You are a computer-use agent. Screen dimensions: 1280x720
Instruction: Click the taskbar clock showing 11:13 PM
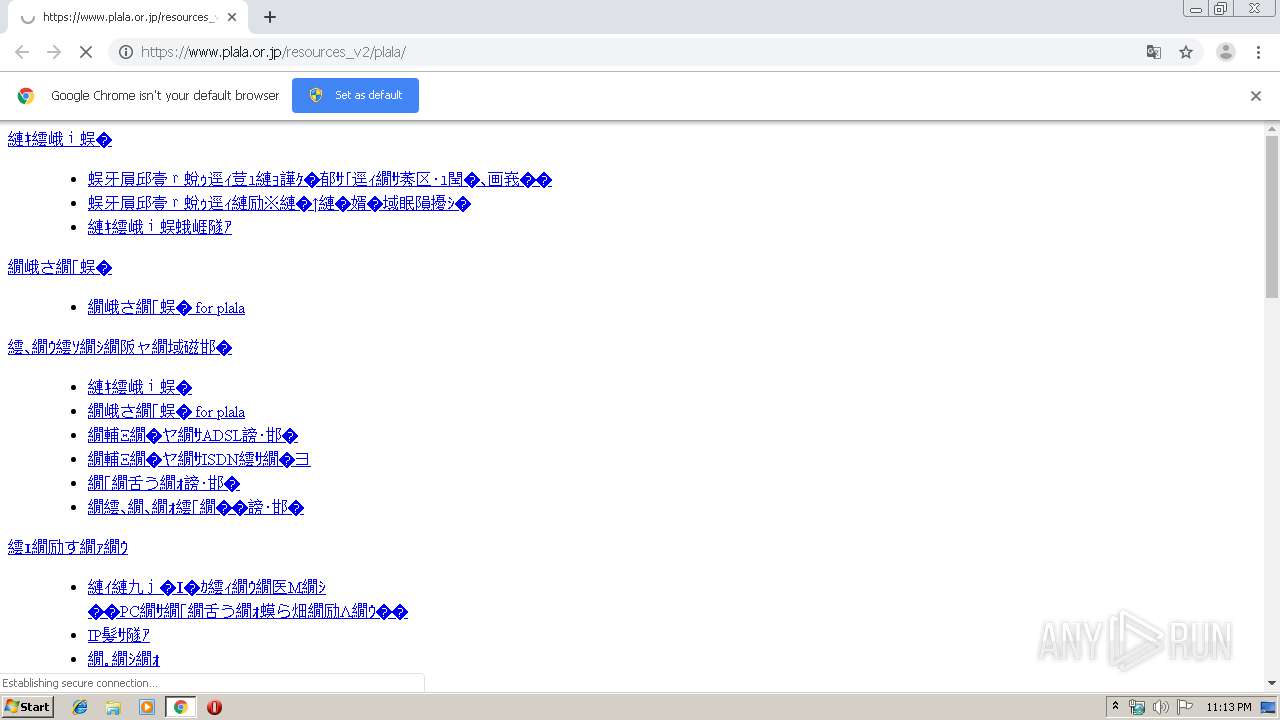point(1229,707)
